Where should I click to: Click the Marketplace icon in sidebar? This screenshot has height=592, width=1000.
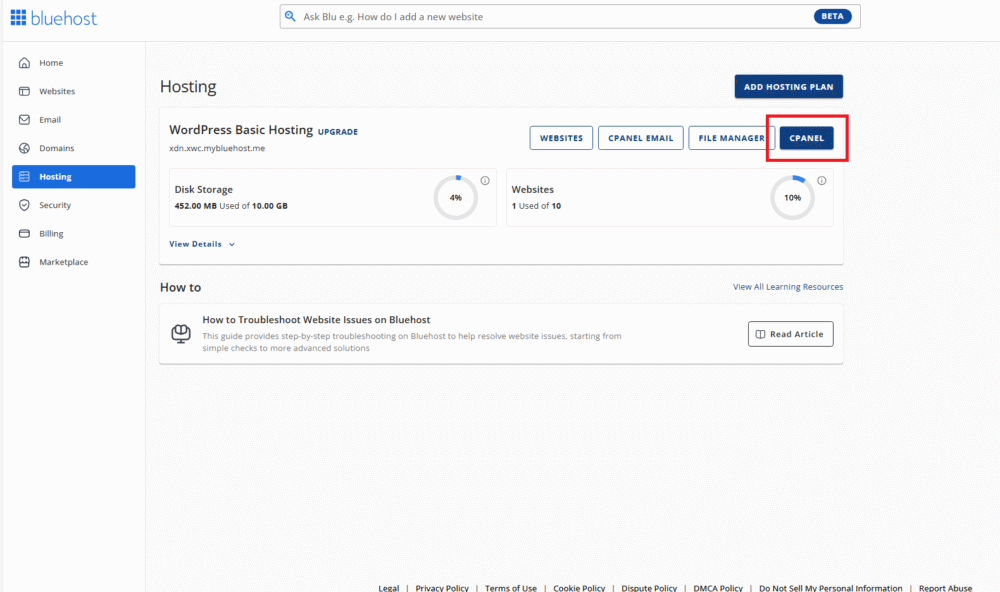pos(23,261)
